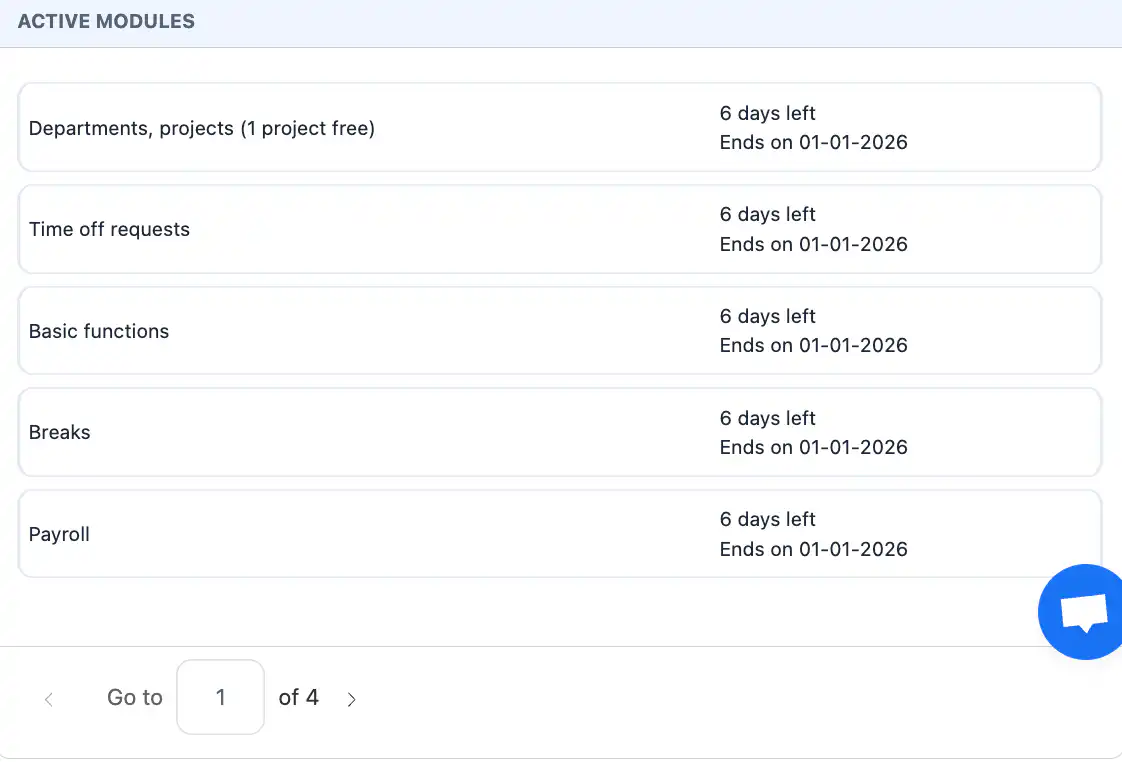This screenshot has width=1122, height=762.
Task: Select the Departments, projects module row
Action: click(x=202, y=128)
